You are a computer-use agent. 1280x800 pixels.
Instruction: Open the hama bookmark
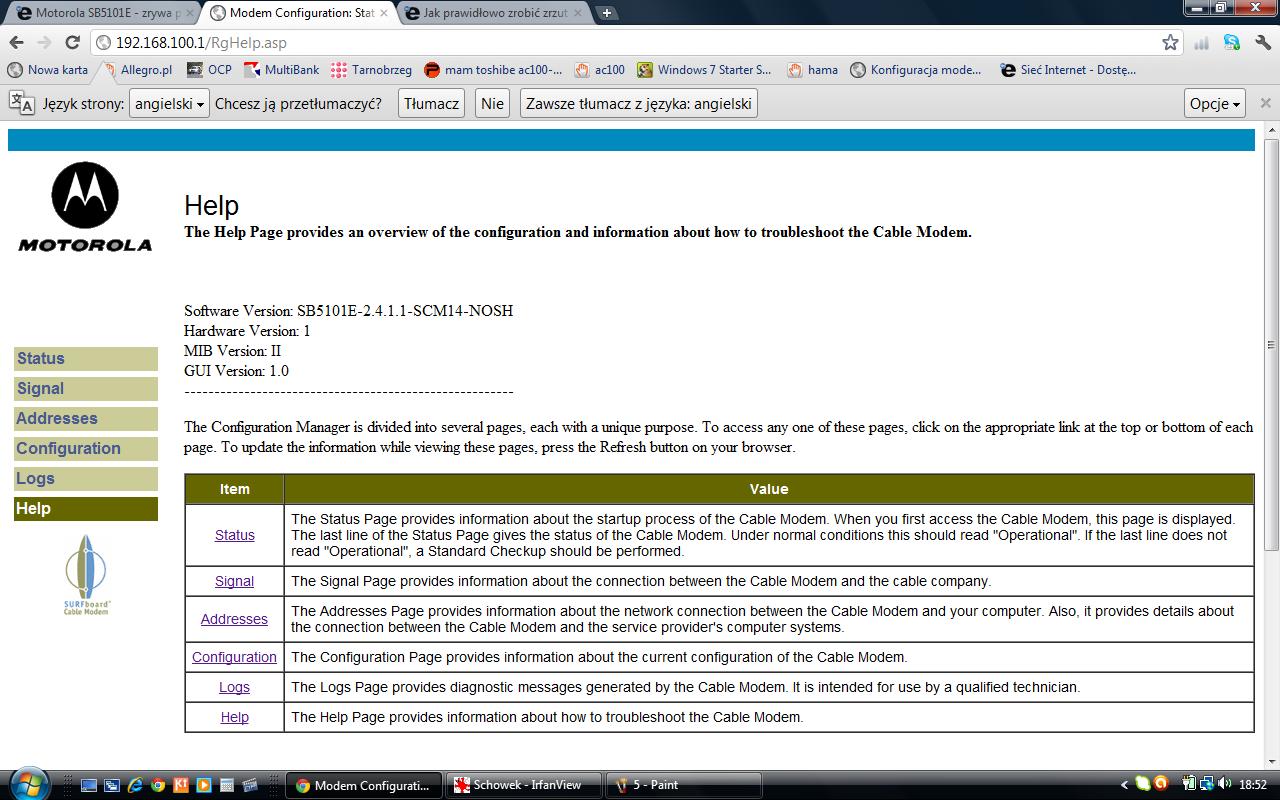coord(812,70)
